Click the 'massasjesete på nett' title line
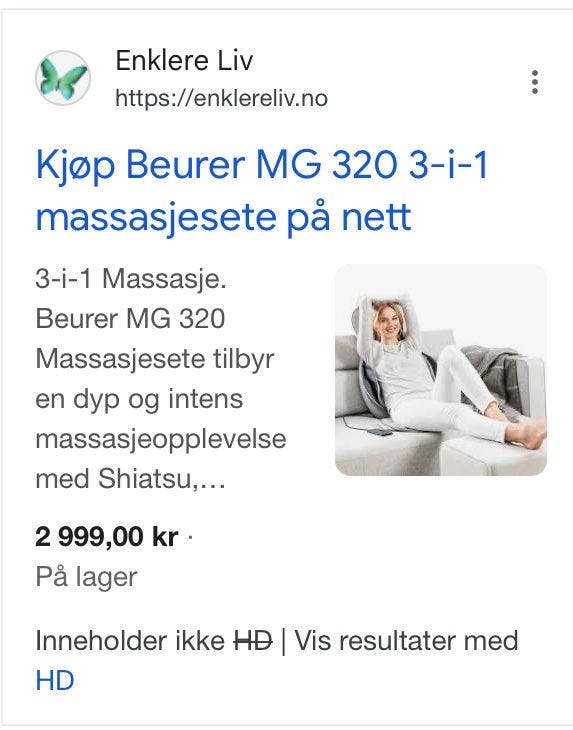The height and width of the screenshot is (730, 573). coord(223,217)
